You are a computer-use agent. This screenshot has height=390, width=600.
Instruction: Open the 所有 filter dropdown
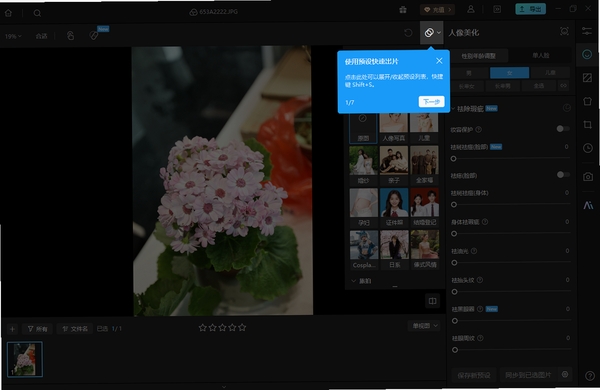[37, 329]
